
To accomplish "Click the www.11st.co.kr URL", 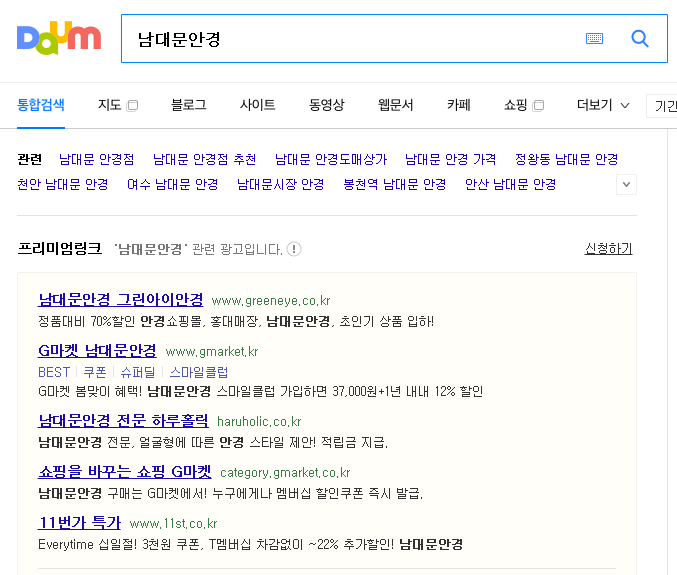I will (x=173, y=524).
